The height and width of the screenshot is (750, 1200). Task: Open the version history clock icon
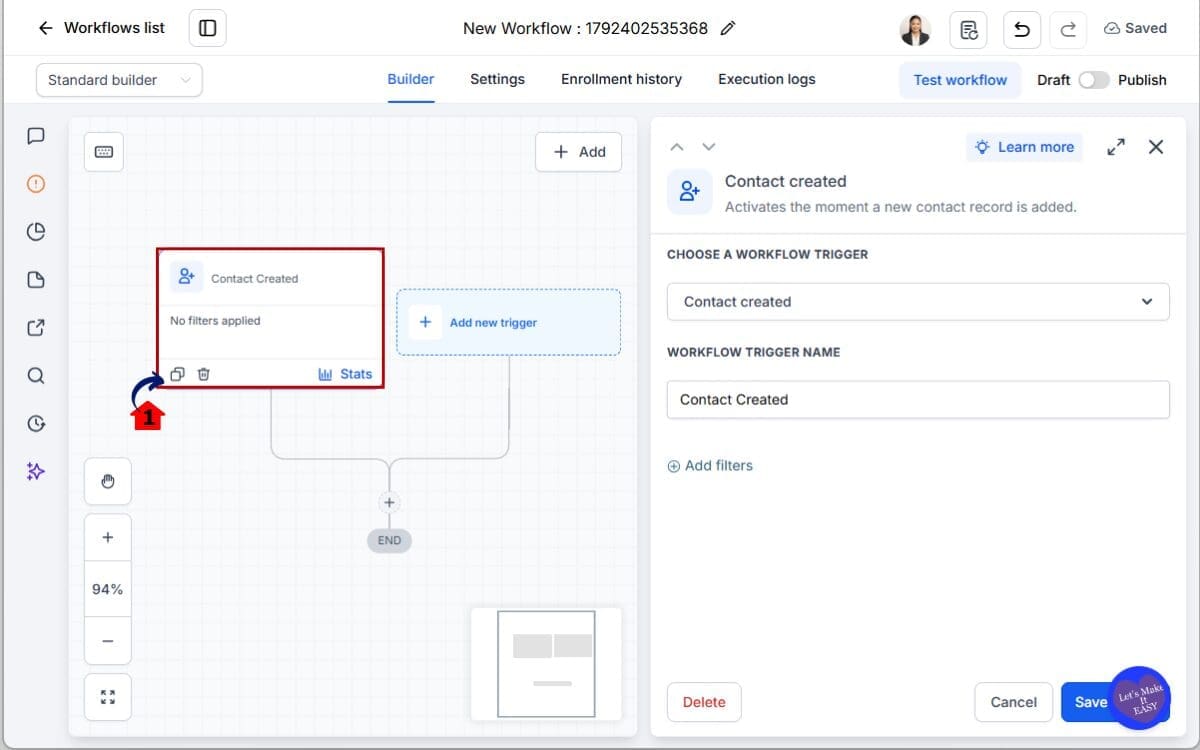[x=36, y=424]
